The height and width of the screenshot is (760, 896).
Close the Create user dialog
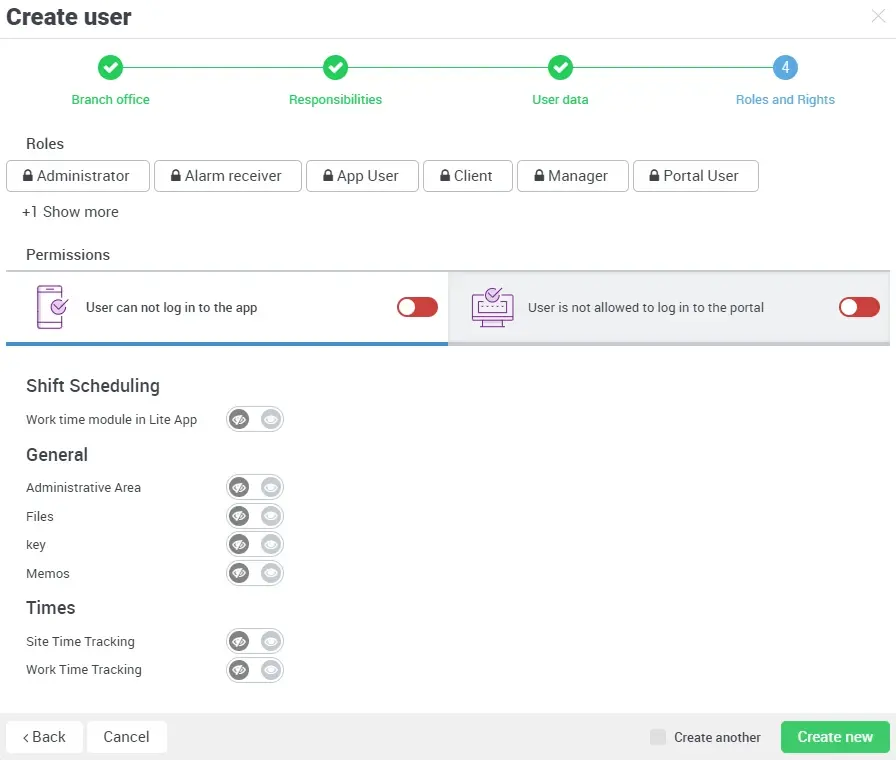pos(878,16)
